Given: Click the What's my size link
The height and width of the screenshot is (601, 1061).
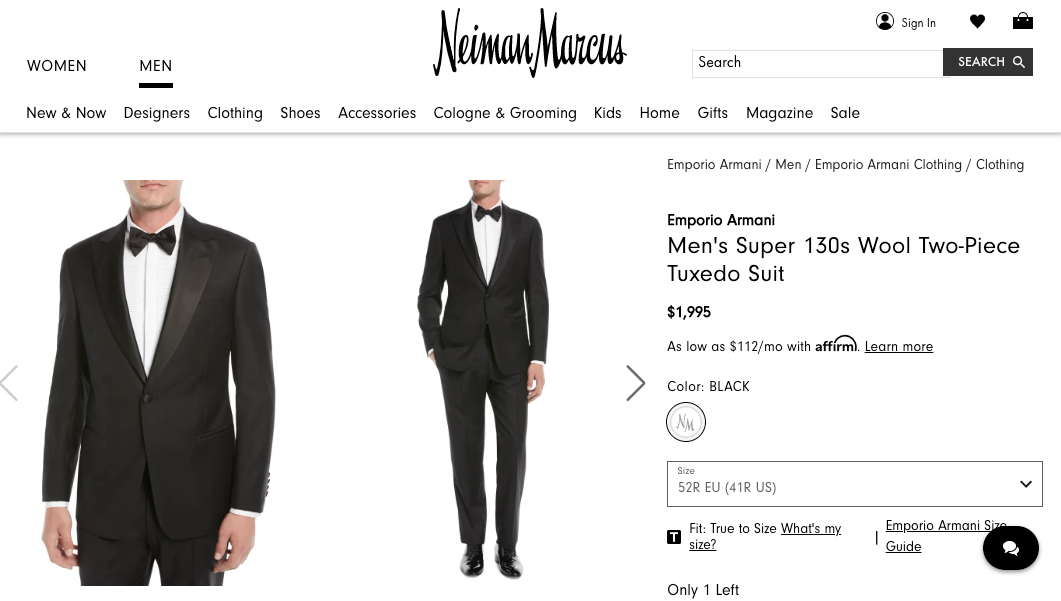Looking at the screenshot, I should 811,529.
